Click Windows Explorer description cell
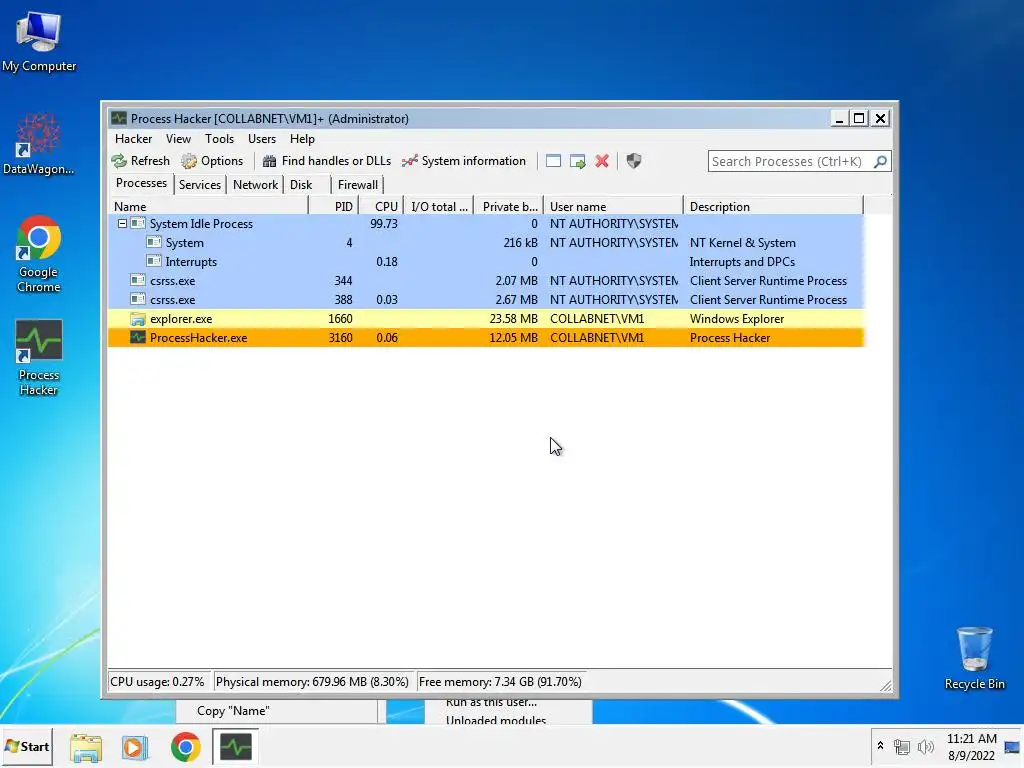Image resolution: width=1024 pixels, height=768 pixels. pos(737,319)
